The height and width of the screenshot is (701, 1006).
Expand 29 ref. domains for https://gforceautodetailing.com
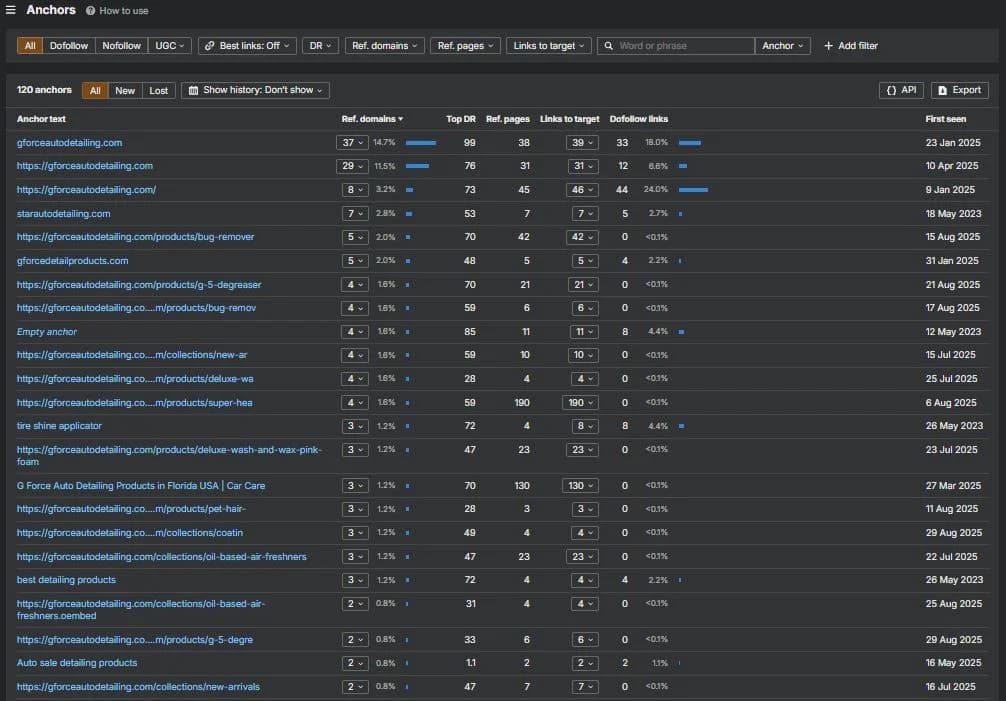point(352,166)
